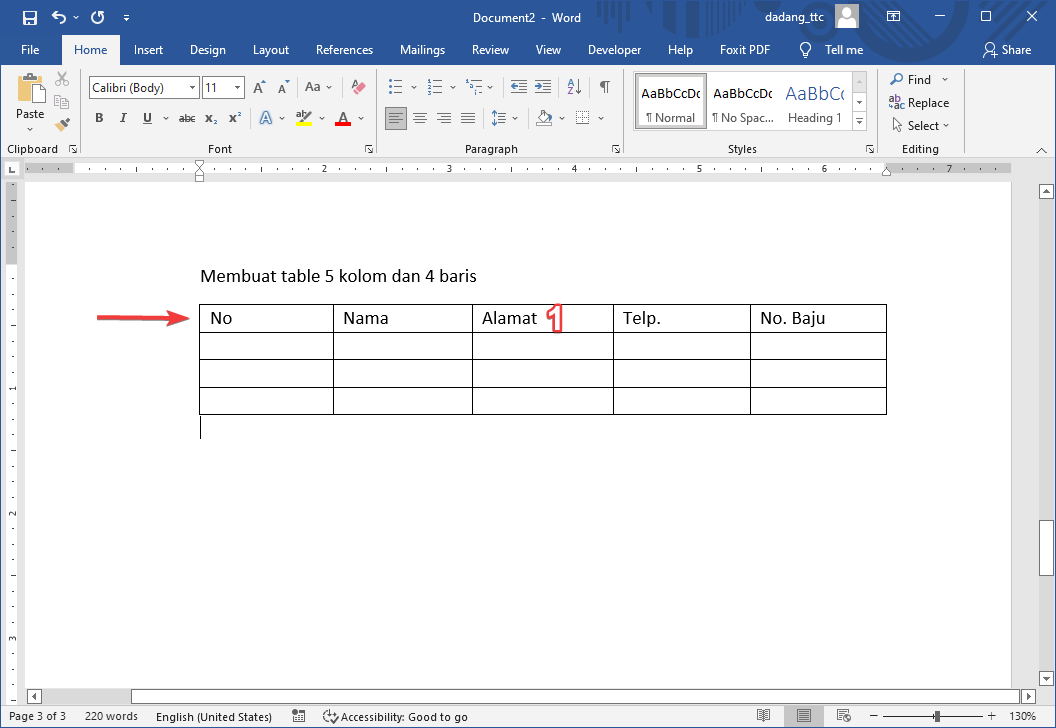Screen dimensions: 1056x728
Task: Toggle show paragraph marks
Action: tap(604, 87)
